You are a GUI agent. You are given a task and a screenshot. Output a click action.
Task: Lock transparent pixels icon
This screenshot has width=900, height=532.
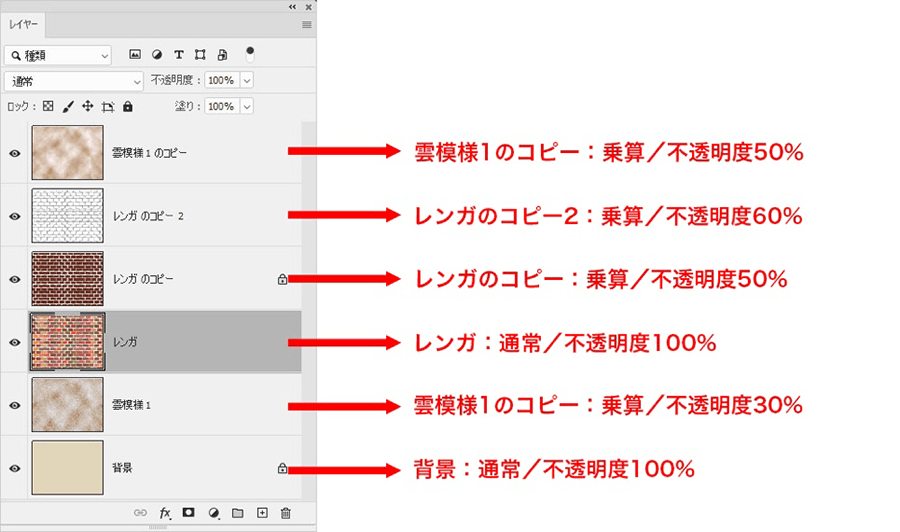pos(48,106)
